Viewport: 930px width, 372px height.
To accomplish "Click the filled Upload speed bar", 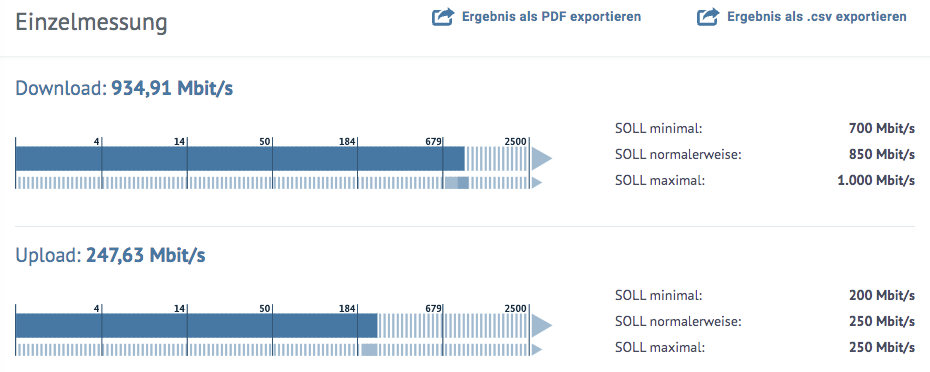I will (x=196, y=325).
